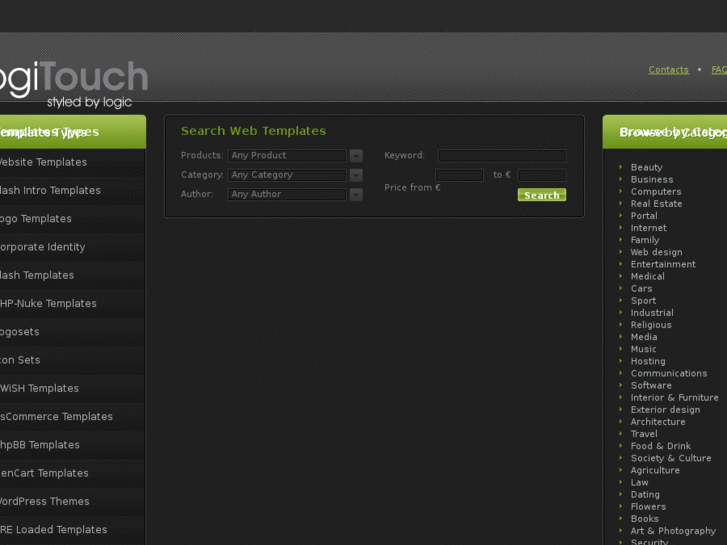
Task: Browse the Society & Culture category
Action: [670, 458]
